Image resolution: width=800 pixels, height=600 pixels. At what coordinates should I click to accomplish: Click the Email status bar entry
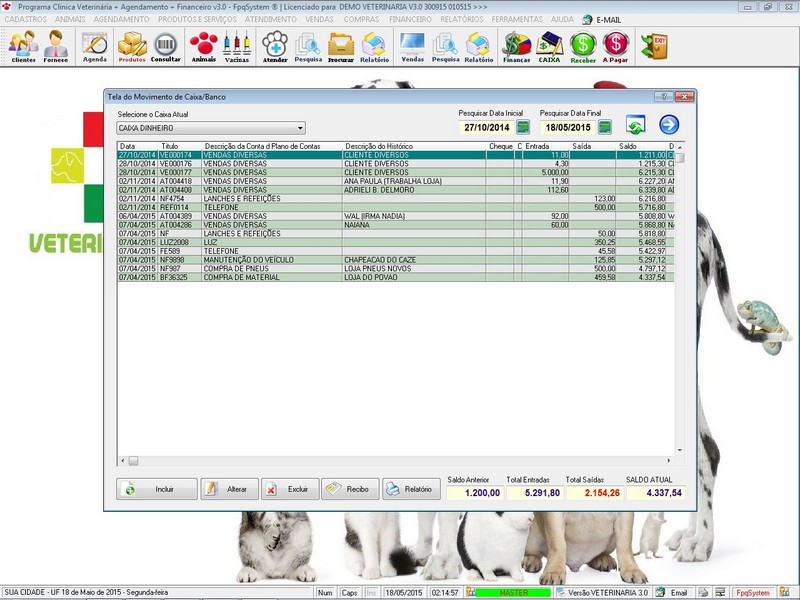coord(672,593)
